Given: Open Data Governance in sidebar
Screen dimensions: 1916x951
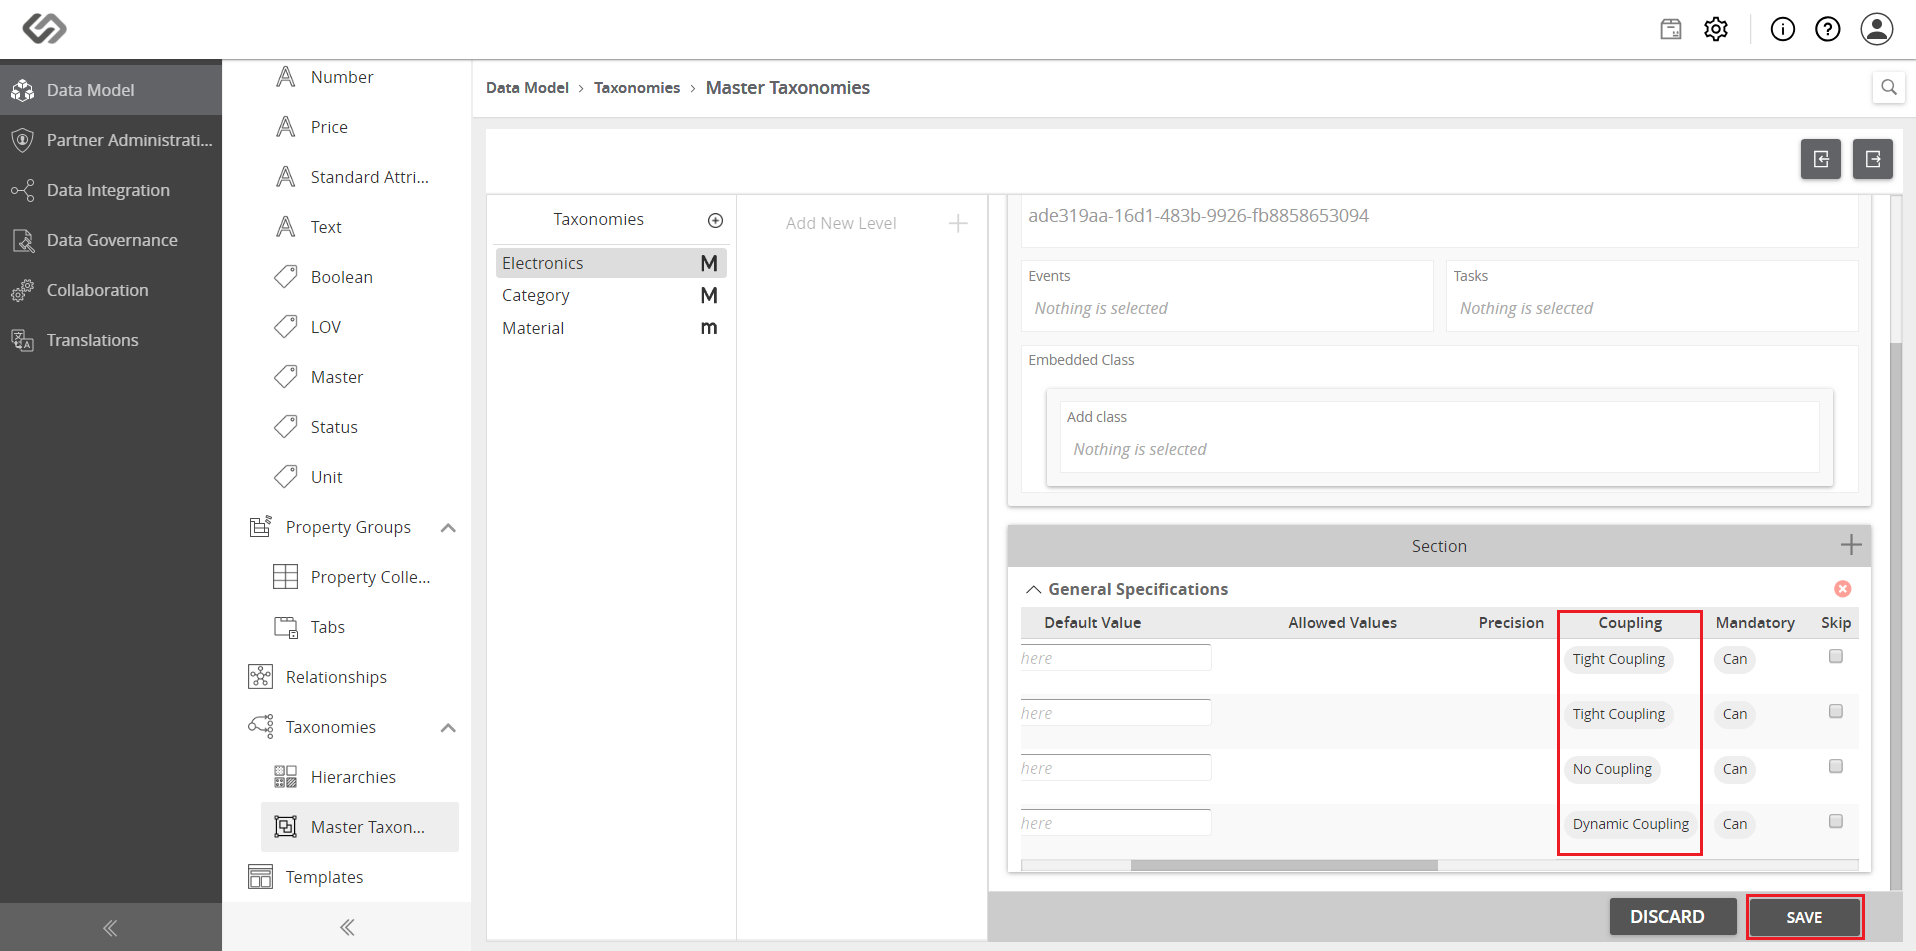Looking at the screenshot, I should pos(111,240).
